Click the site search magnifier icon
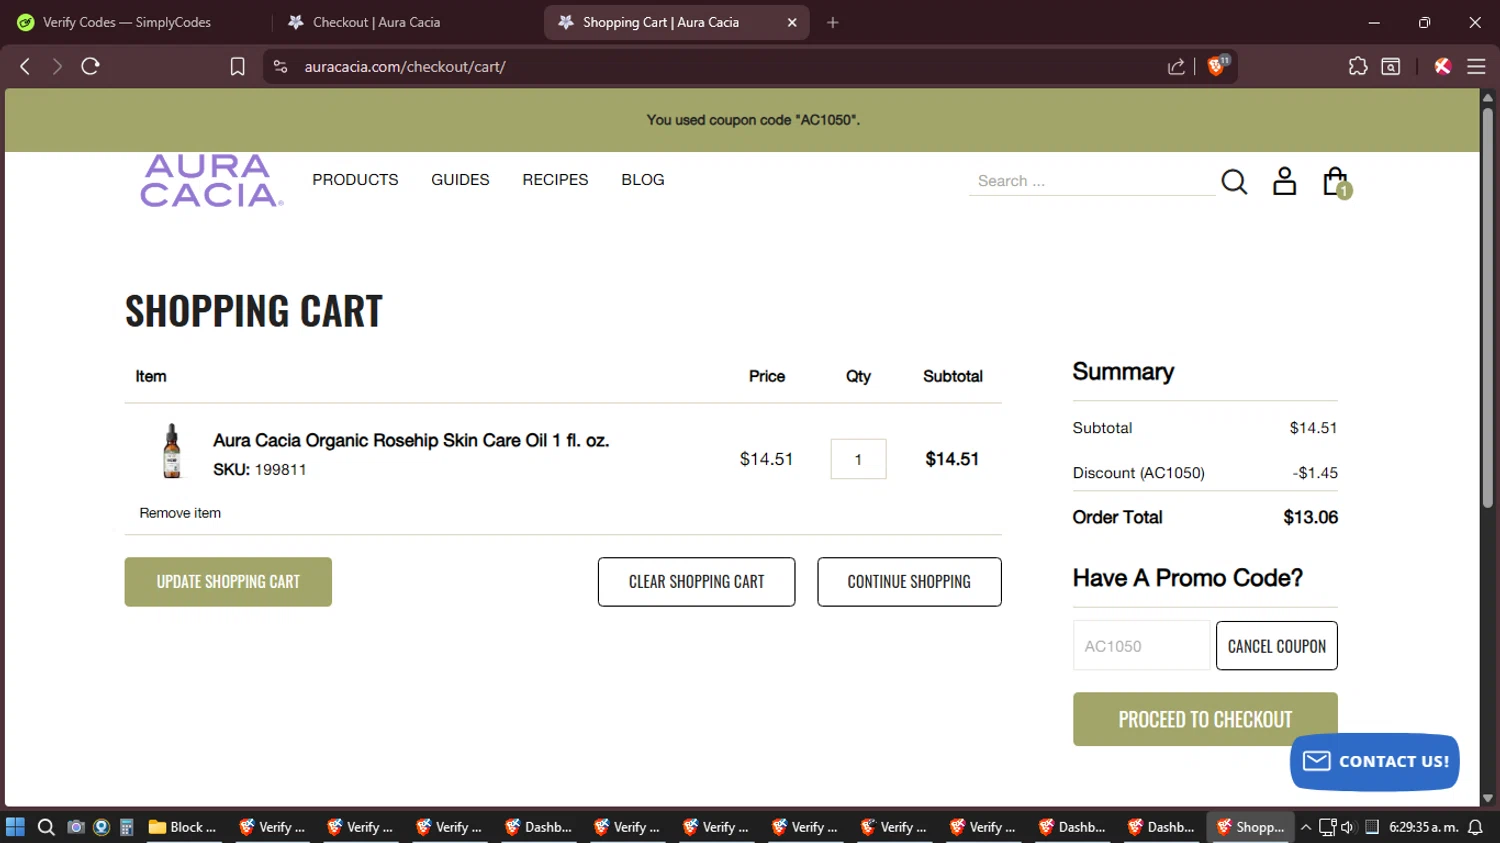The width and height of the screenshot is (1500, 843). pyautogui.click(x=1234, y=181)
